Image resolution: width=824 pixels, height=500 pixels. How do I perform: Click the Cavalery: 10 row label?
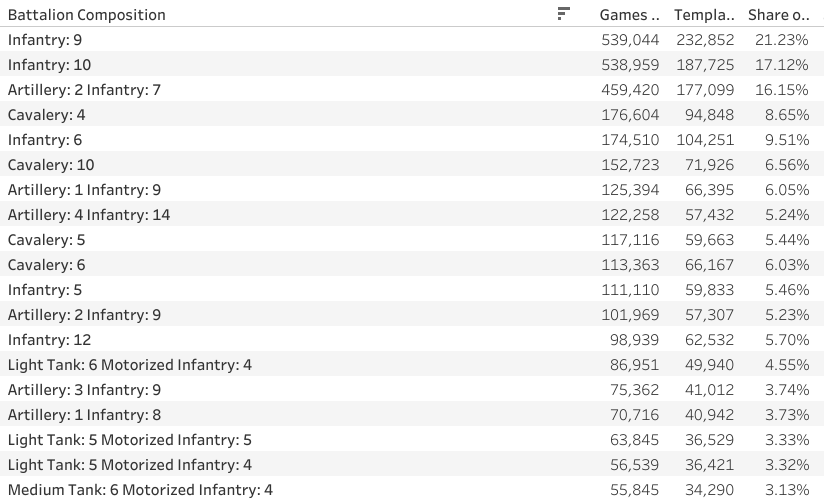click(51, 165)
